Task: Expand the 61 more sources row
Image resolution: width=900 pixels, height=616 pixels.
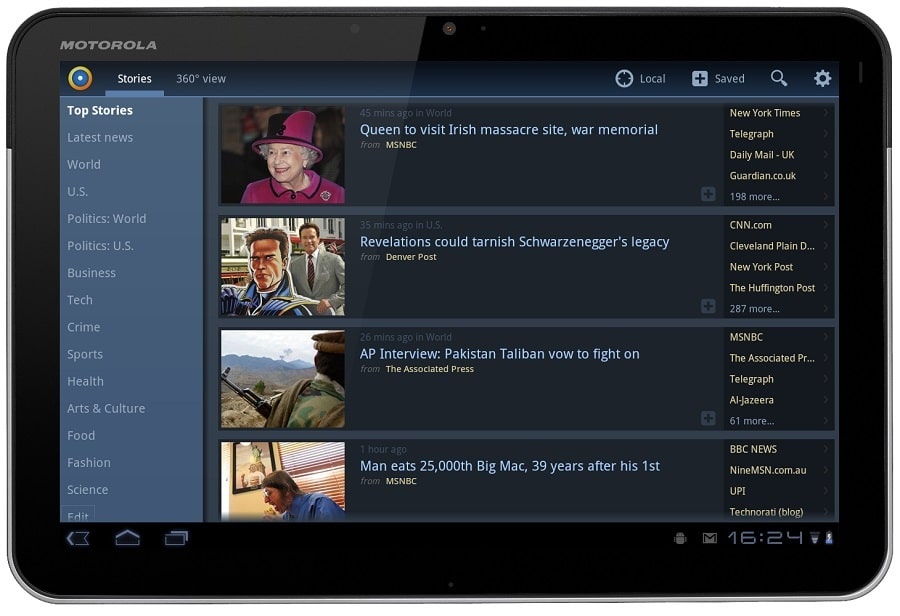Action: [x=779, y=421]
